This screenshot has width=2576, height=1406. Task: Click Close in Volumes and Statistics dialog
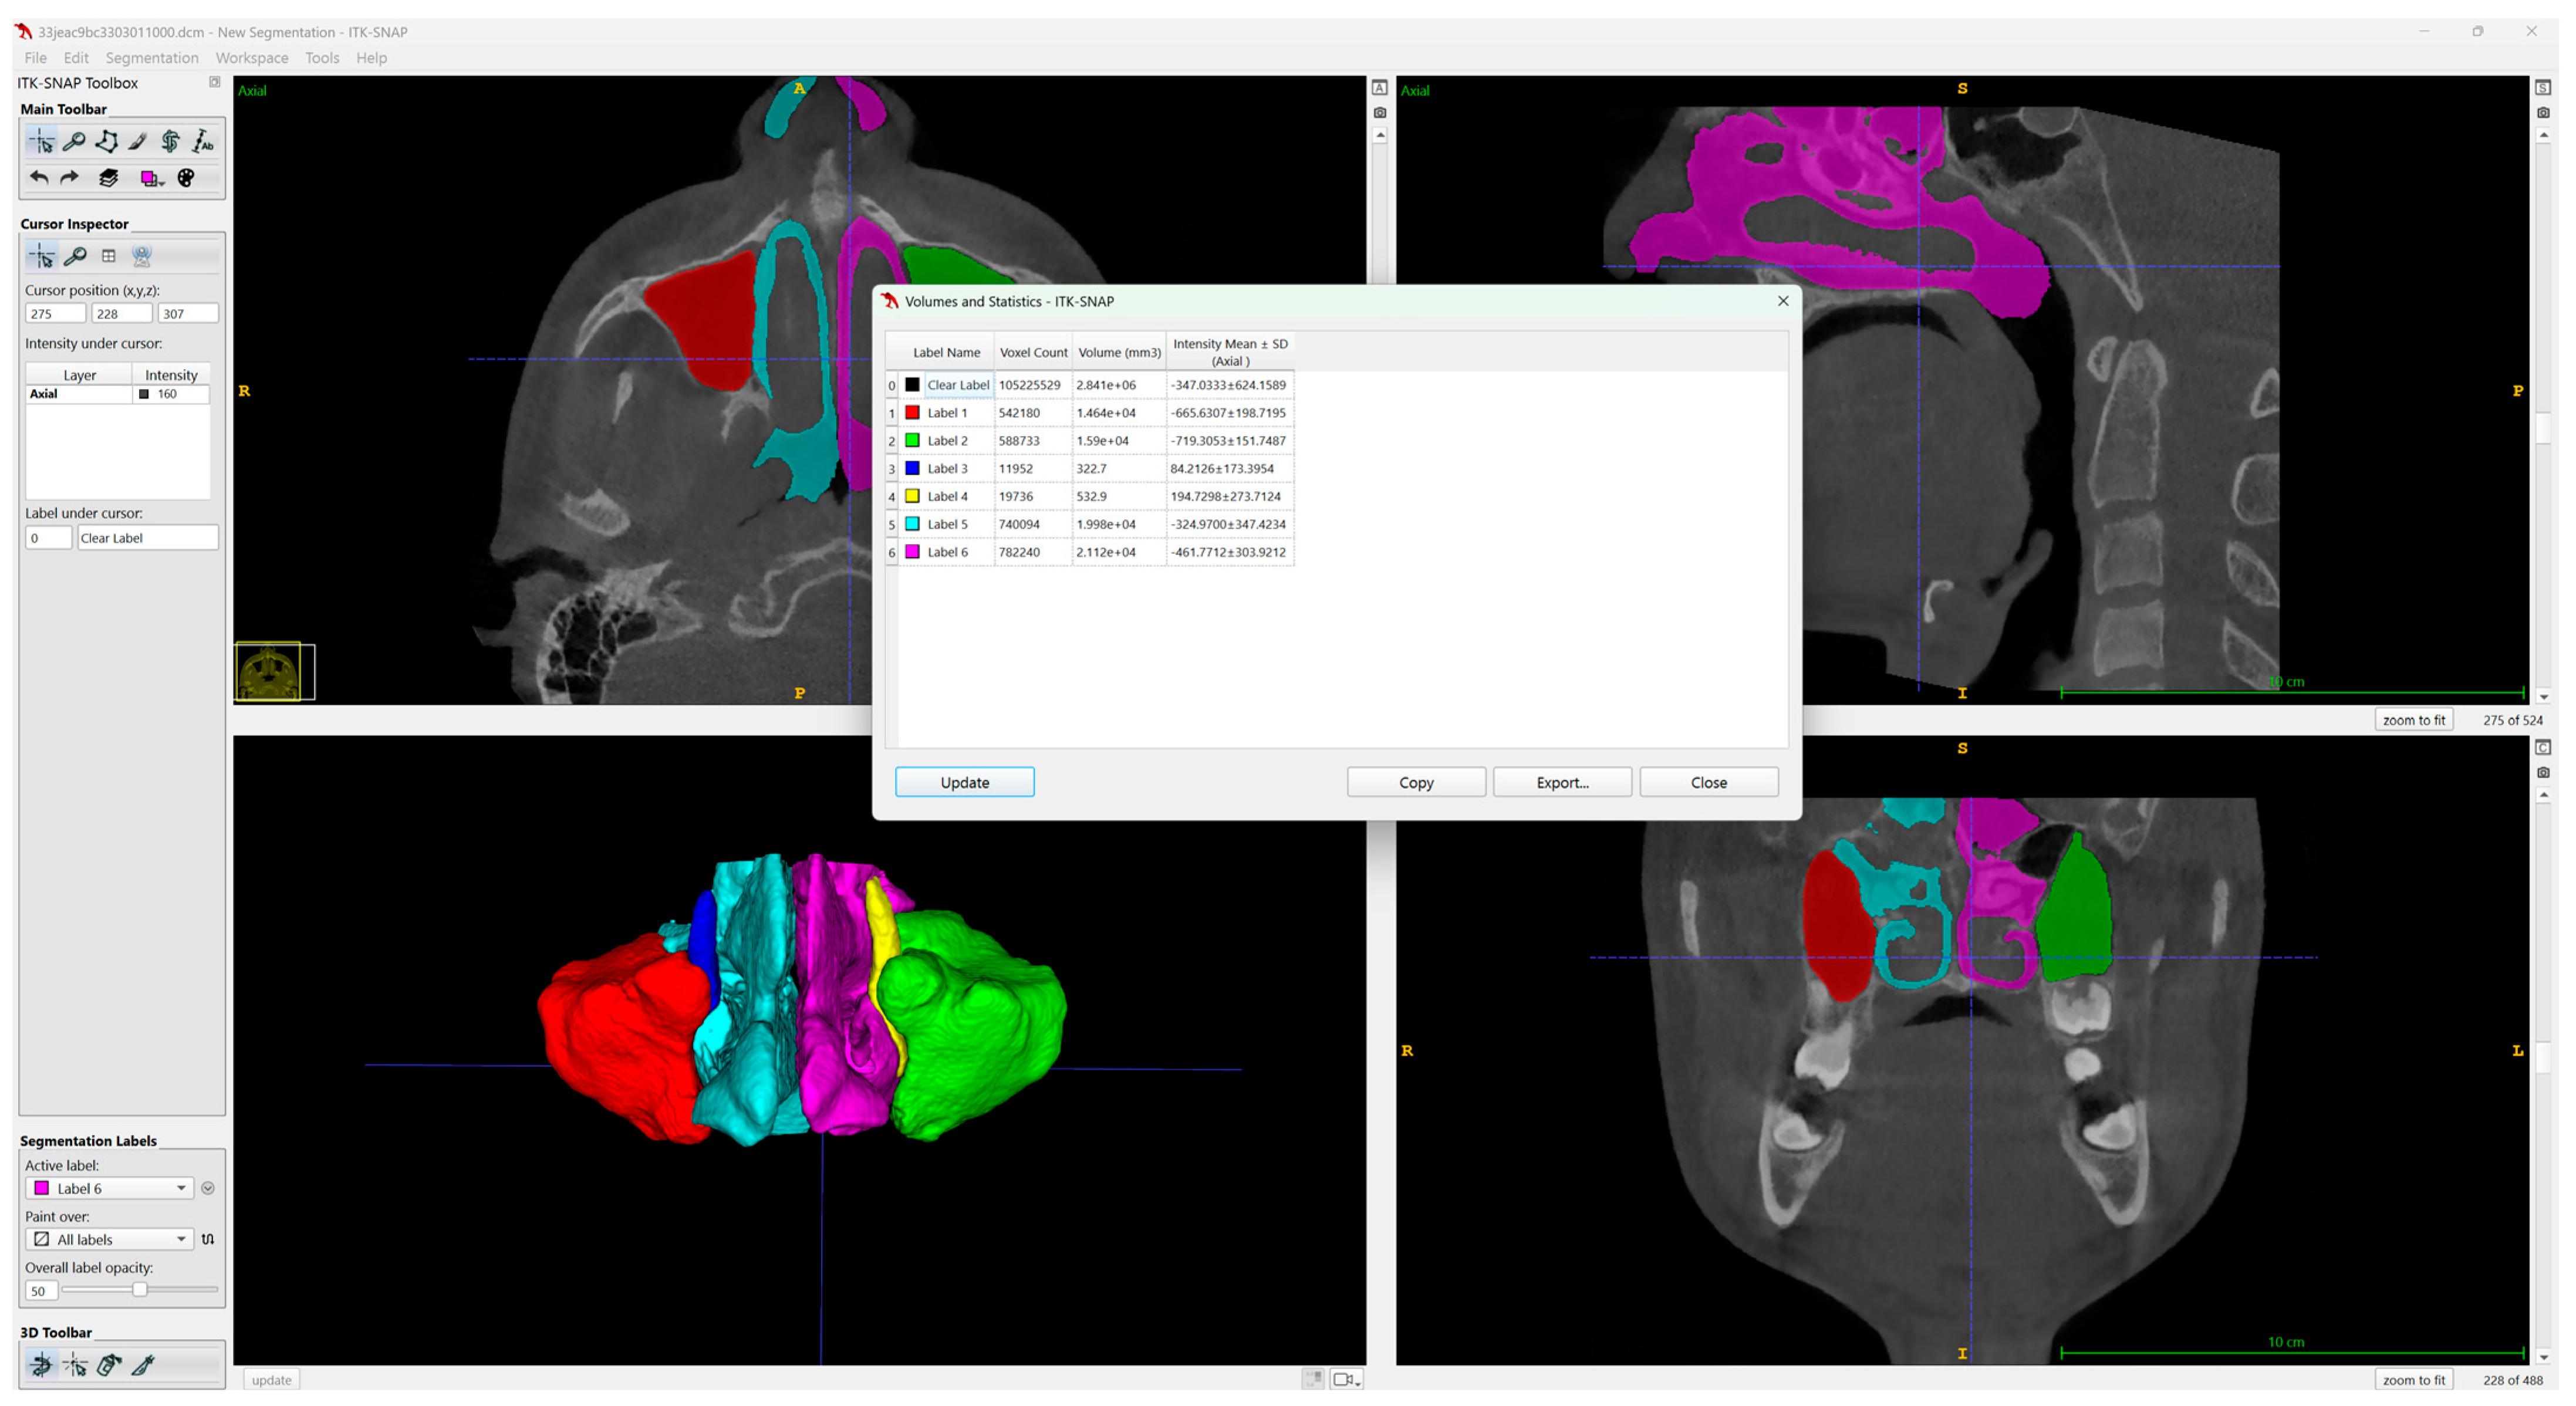(1709, 782)
